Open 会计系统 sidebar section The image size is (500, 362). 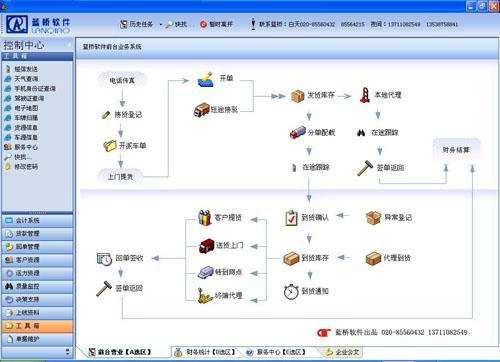(x=37, y=220)
